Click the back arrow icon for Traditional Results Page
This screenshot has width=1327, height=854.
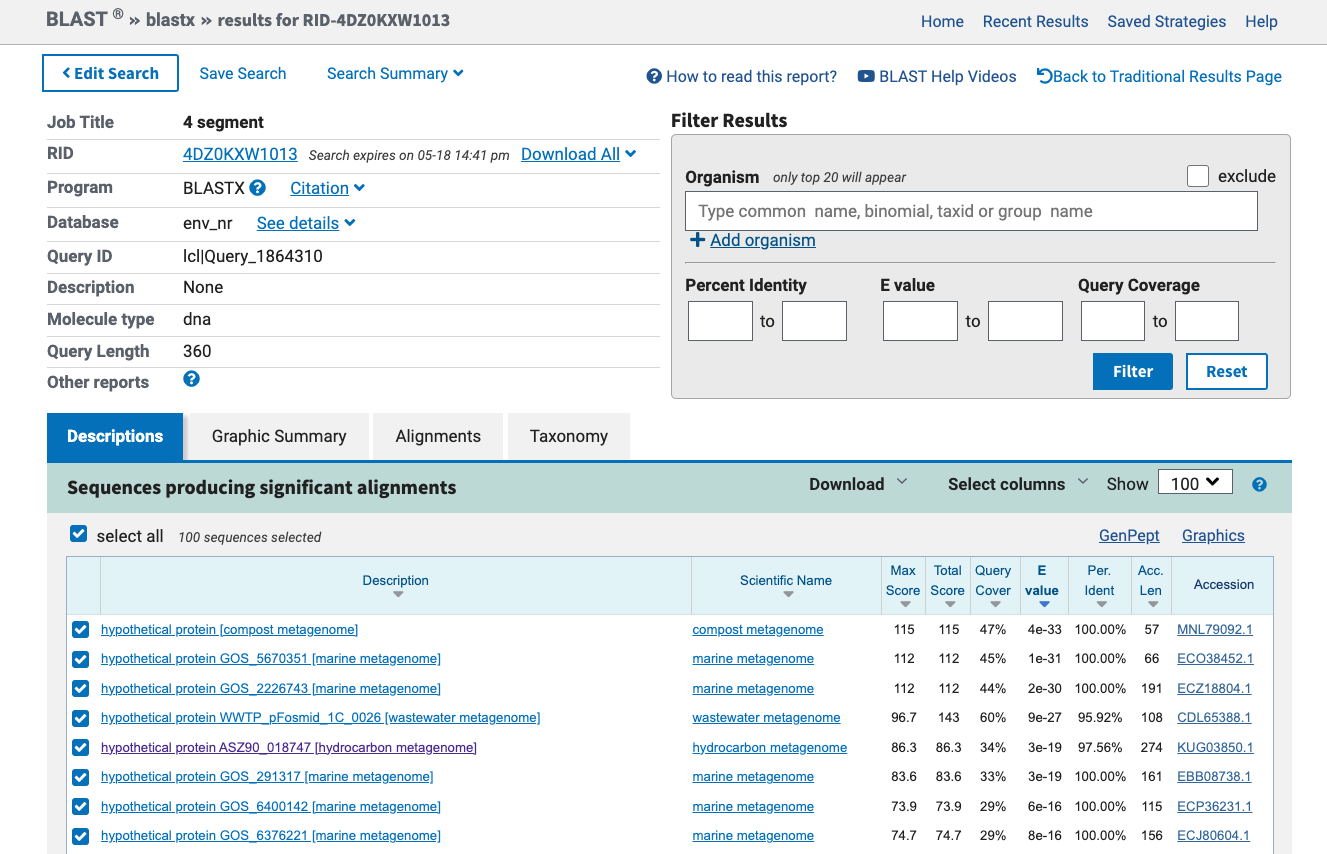(x=1044, y=76)
